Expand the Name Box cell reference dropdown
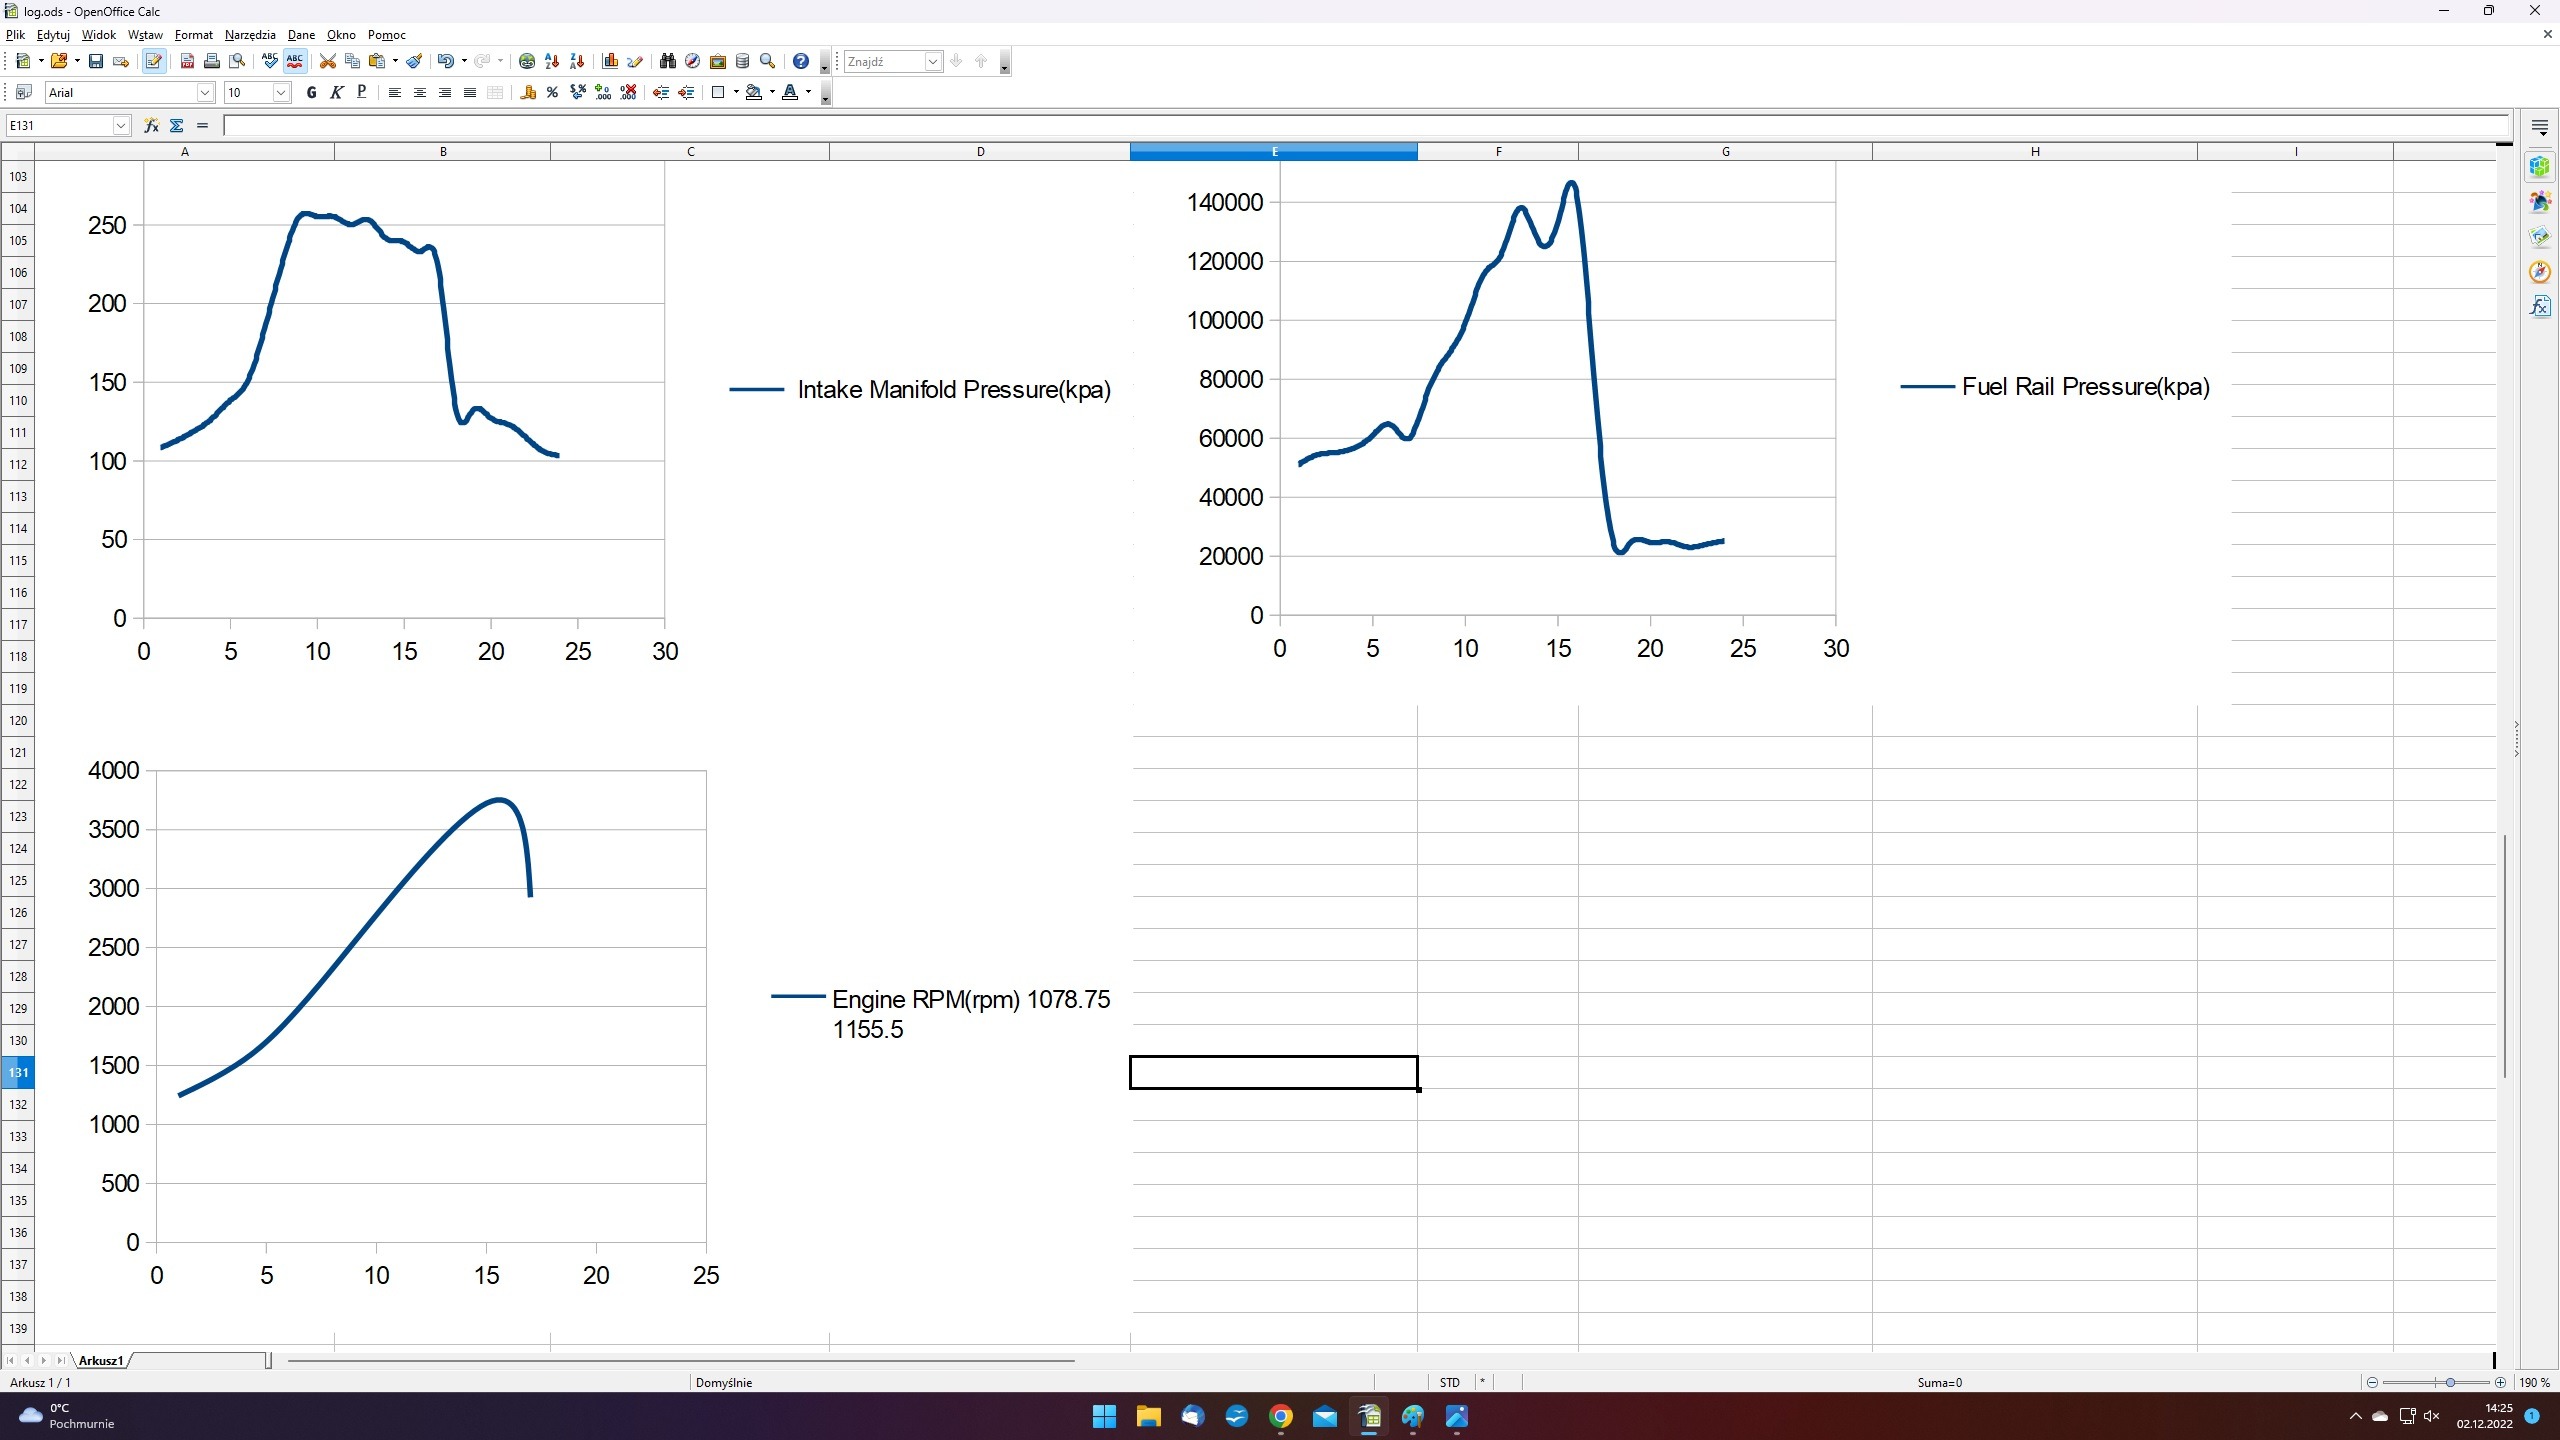This screenshot has width=2560, height=1440. (x=121, y=125)
